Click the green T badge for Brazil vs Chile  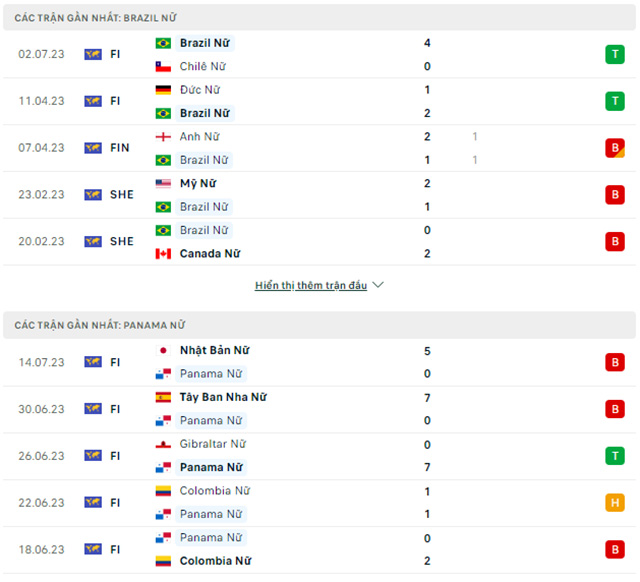click(615, 54)
